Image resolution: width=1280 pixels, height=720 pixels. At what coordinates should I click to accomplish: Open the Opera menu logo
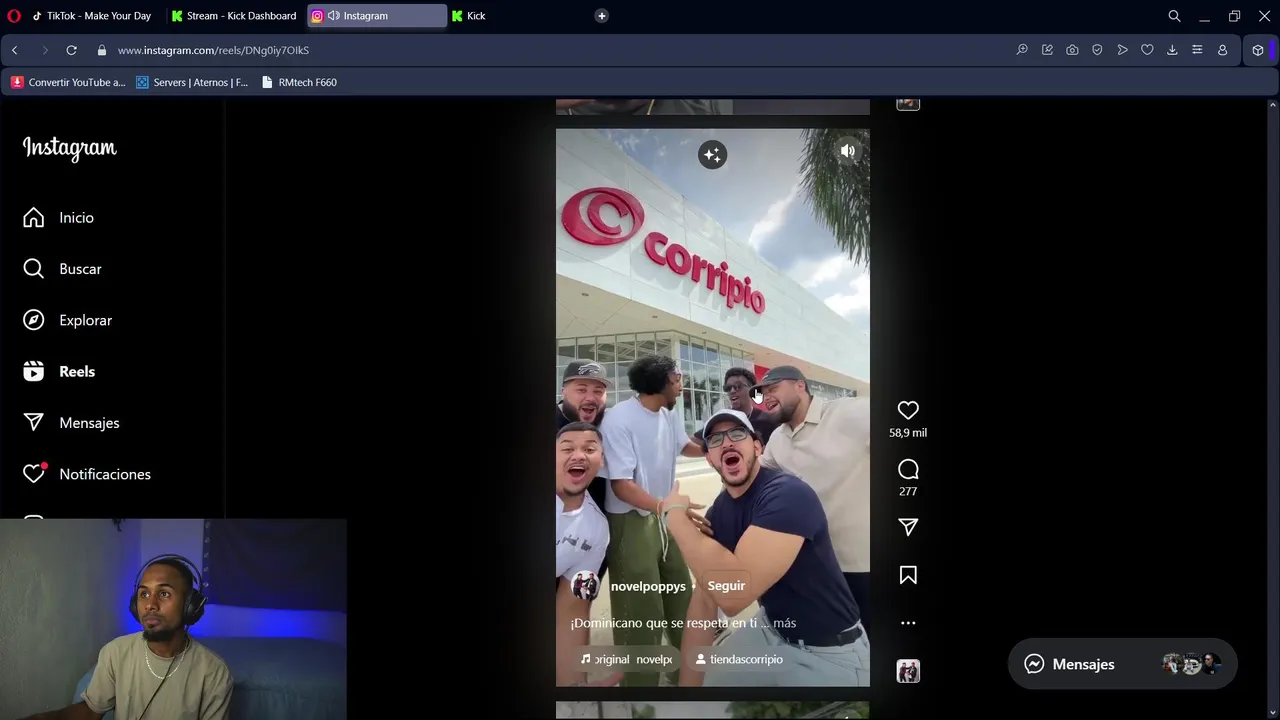14,16
